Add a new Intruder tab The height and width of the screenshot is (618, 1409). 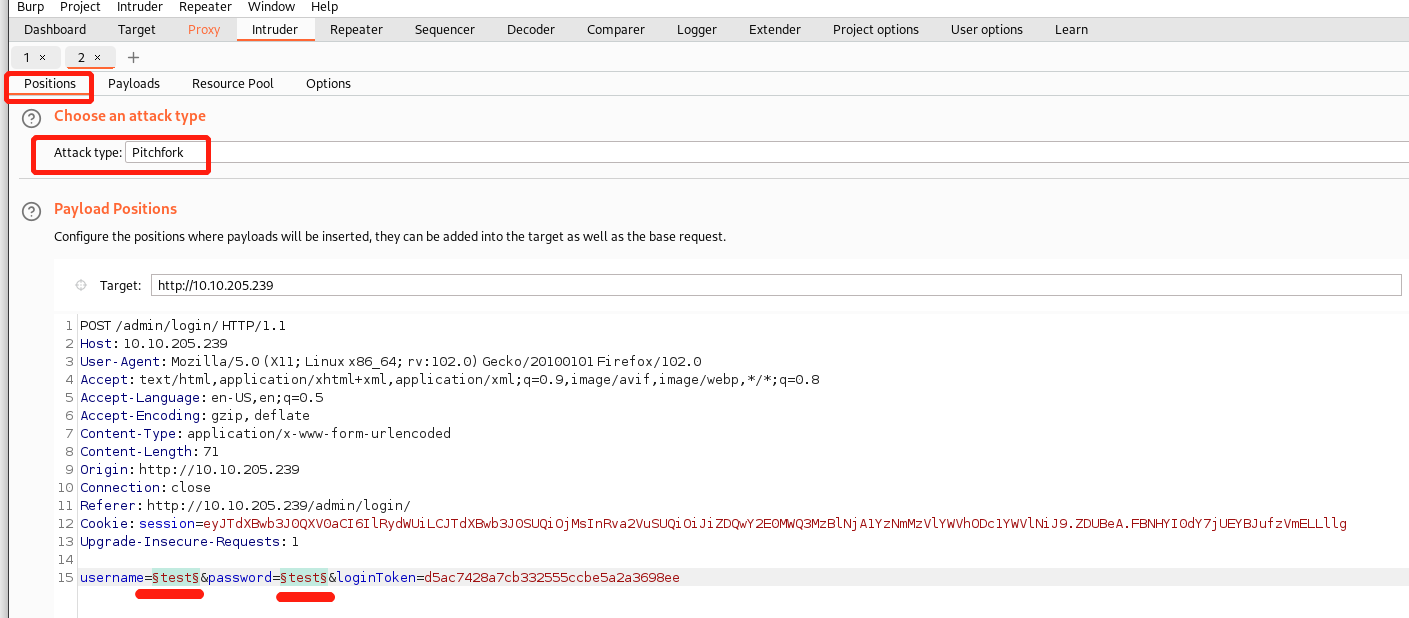click(x=134, y=58)
